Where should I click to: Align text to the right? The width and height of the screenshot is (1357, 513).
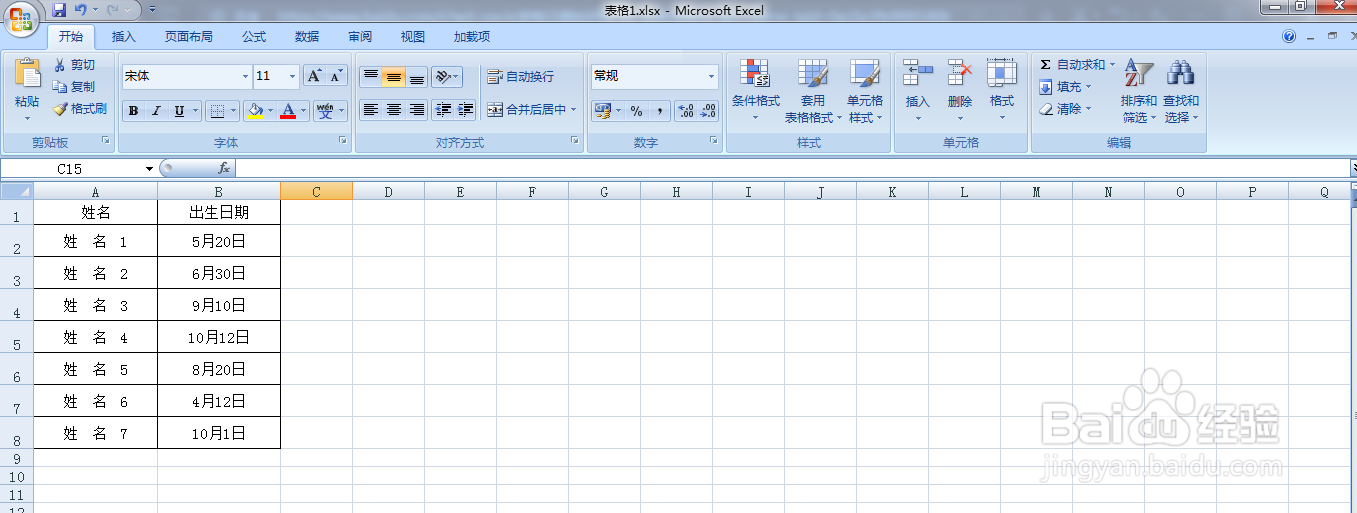[x=417, y=110]
